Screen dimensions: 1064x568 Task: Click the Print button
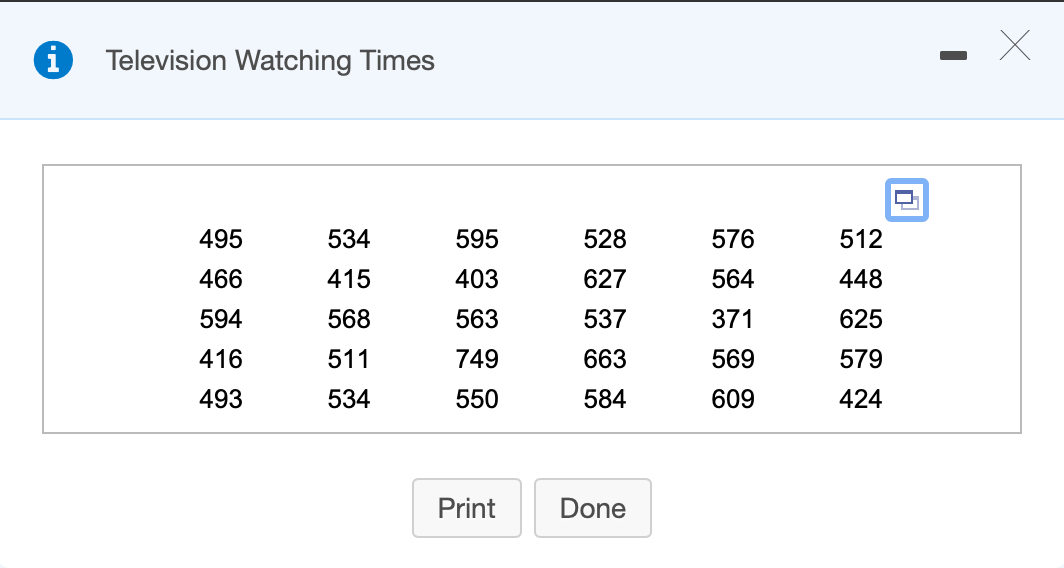(x=467, y=508)
